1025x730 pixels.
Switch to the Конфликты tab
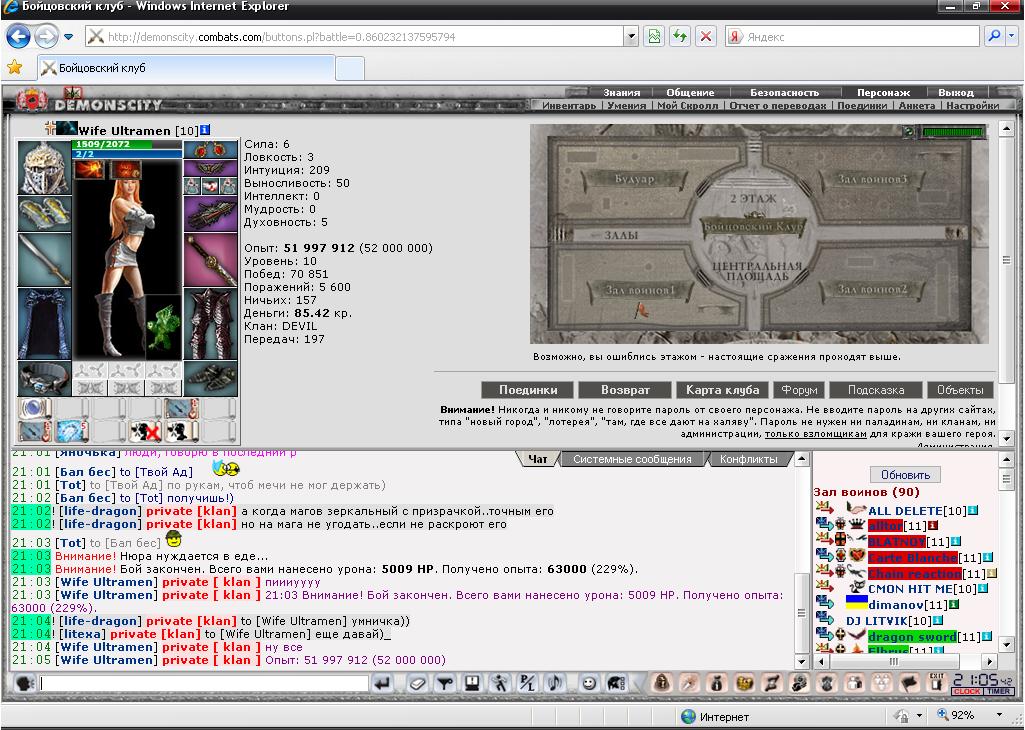(x=748, y=459)
